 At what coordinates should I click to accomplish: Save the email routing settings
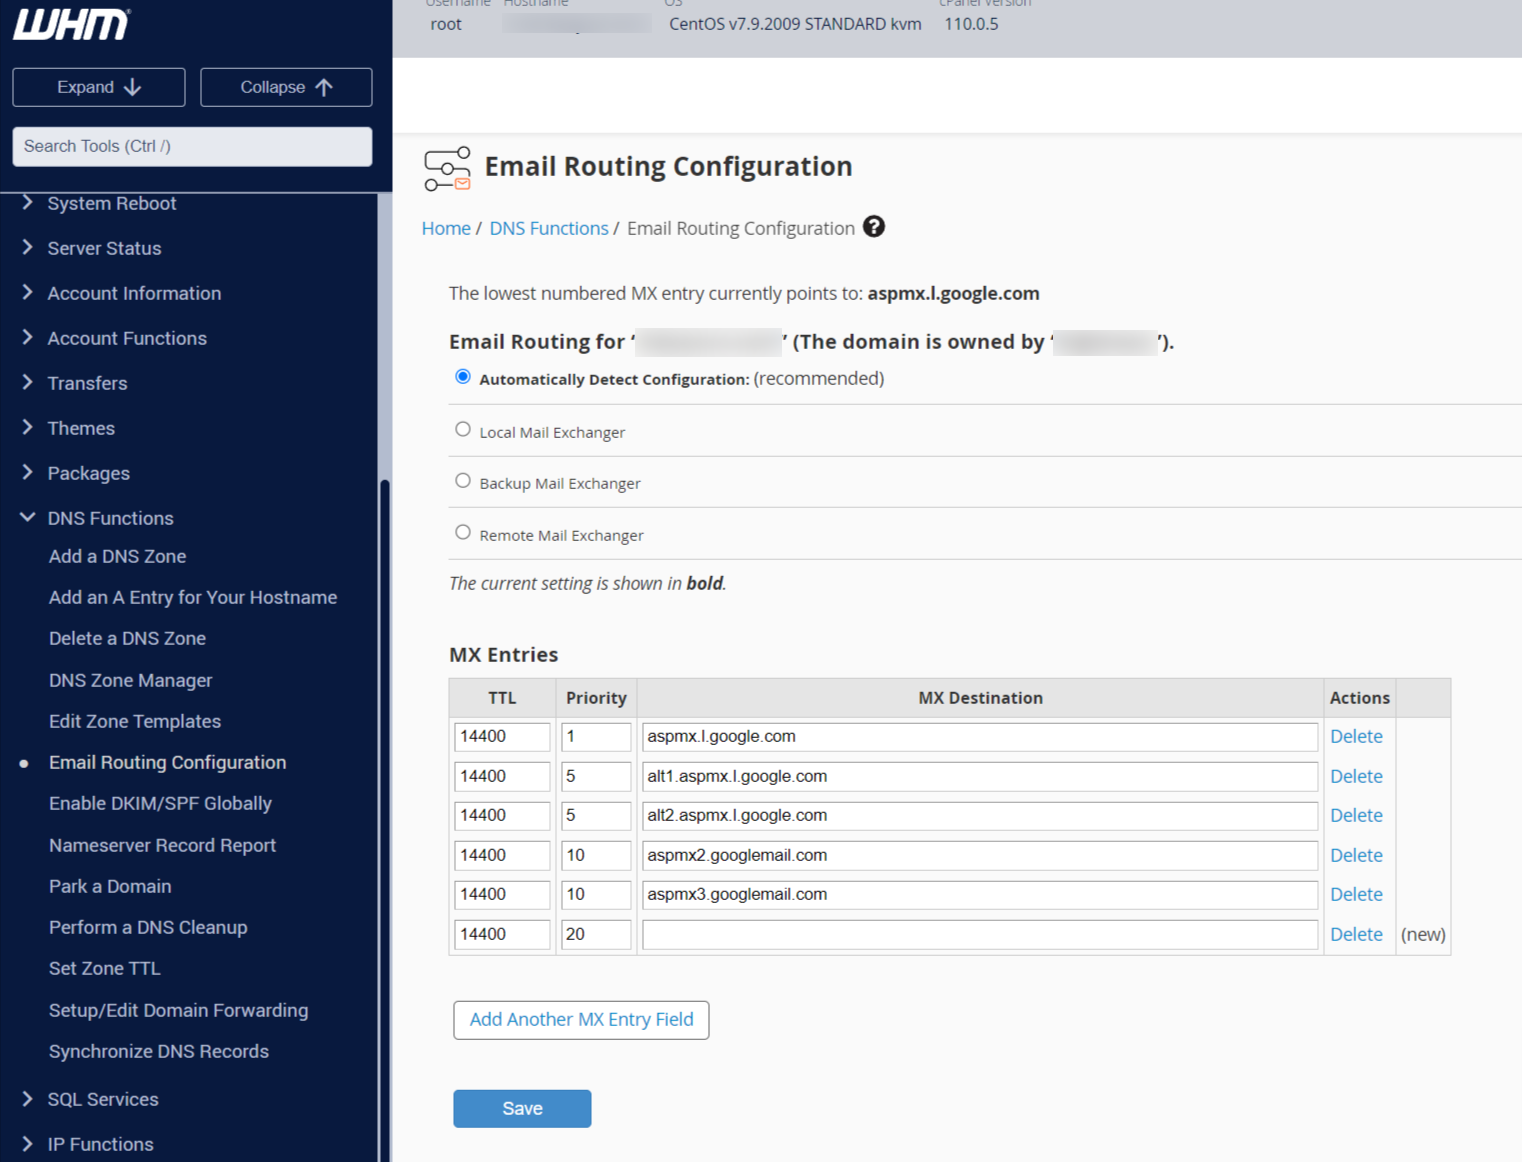coord(522,1108)
